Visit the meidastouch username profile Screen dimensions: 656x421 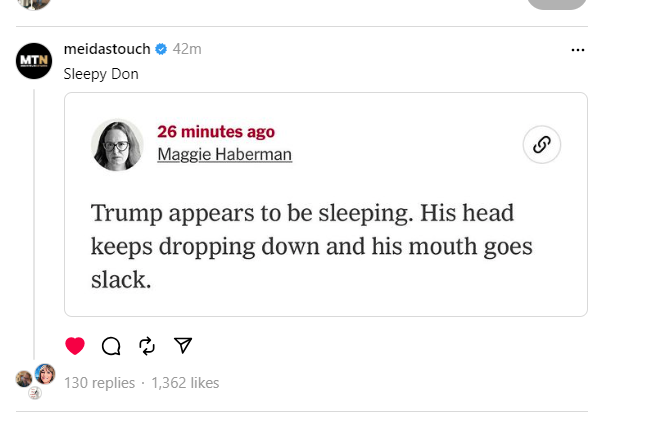tap(107, 49)
